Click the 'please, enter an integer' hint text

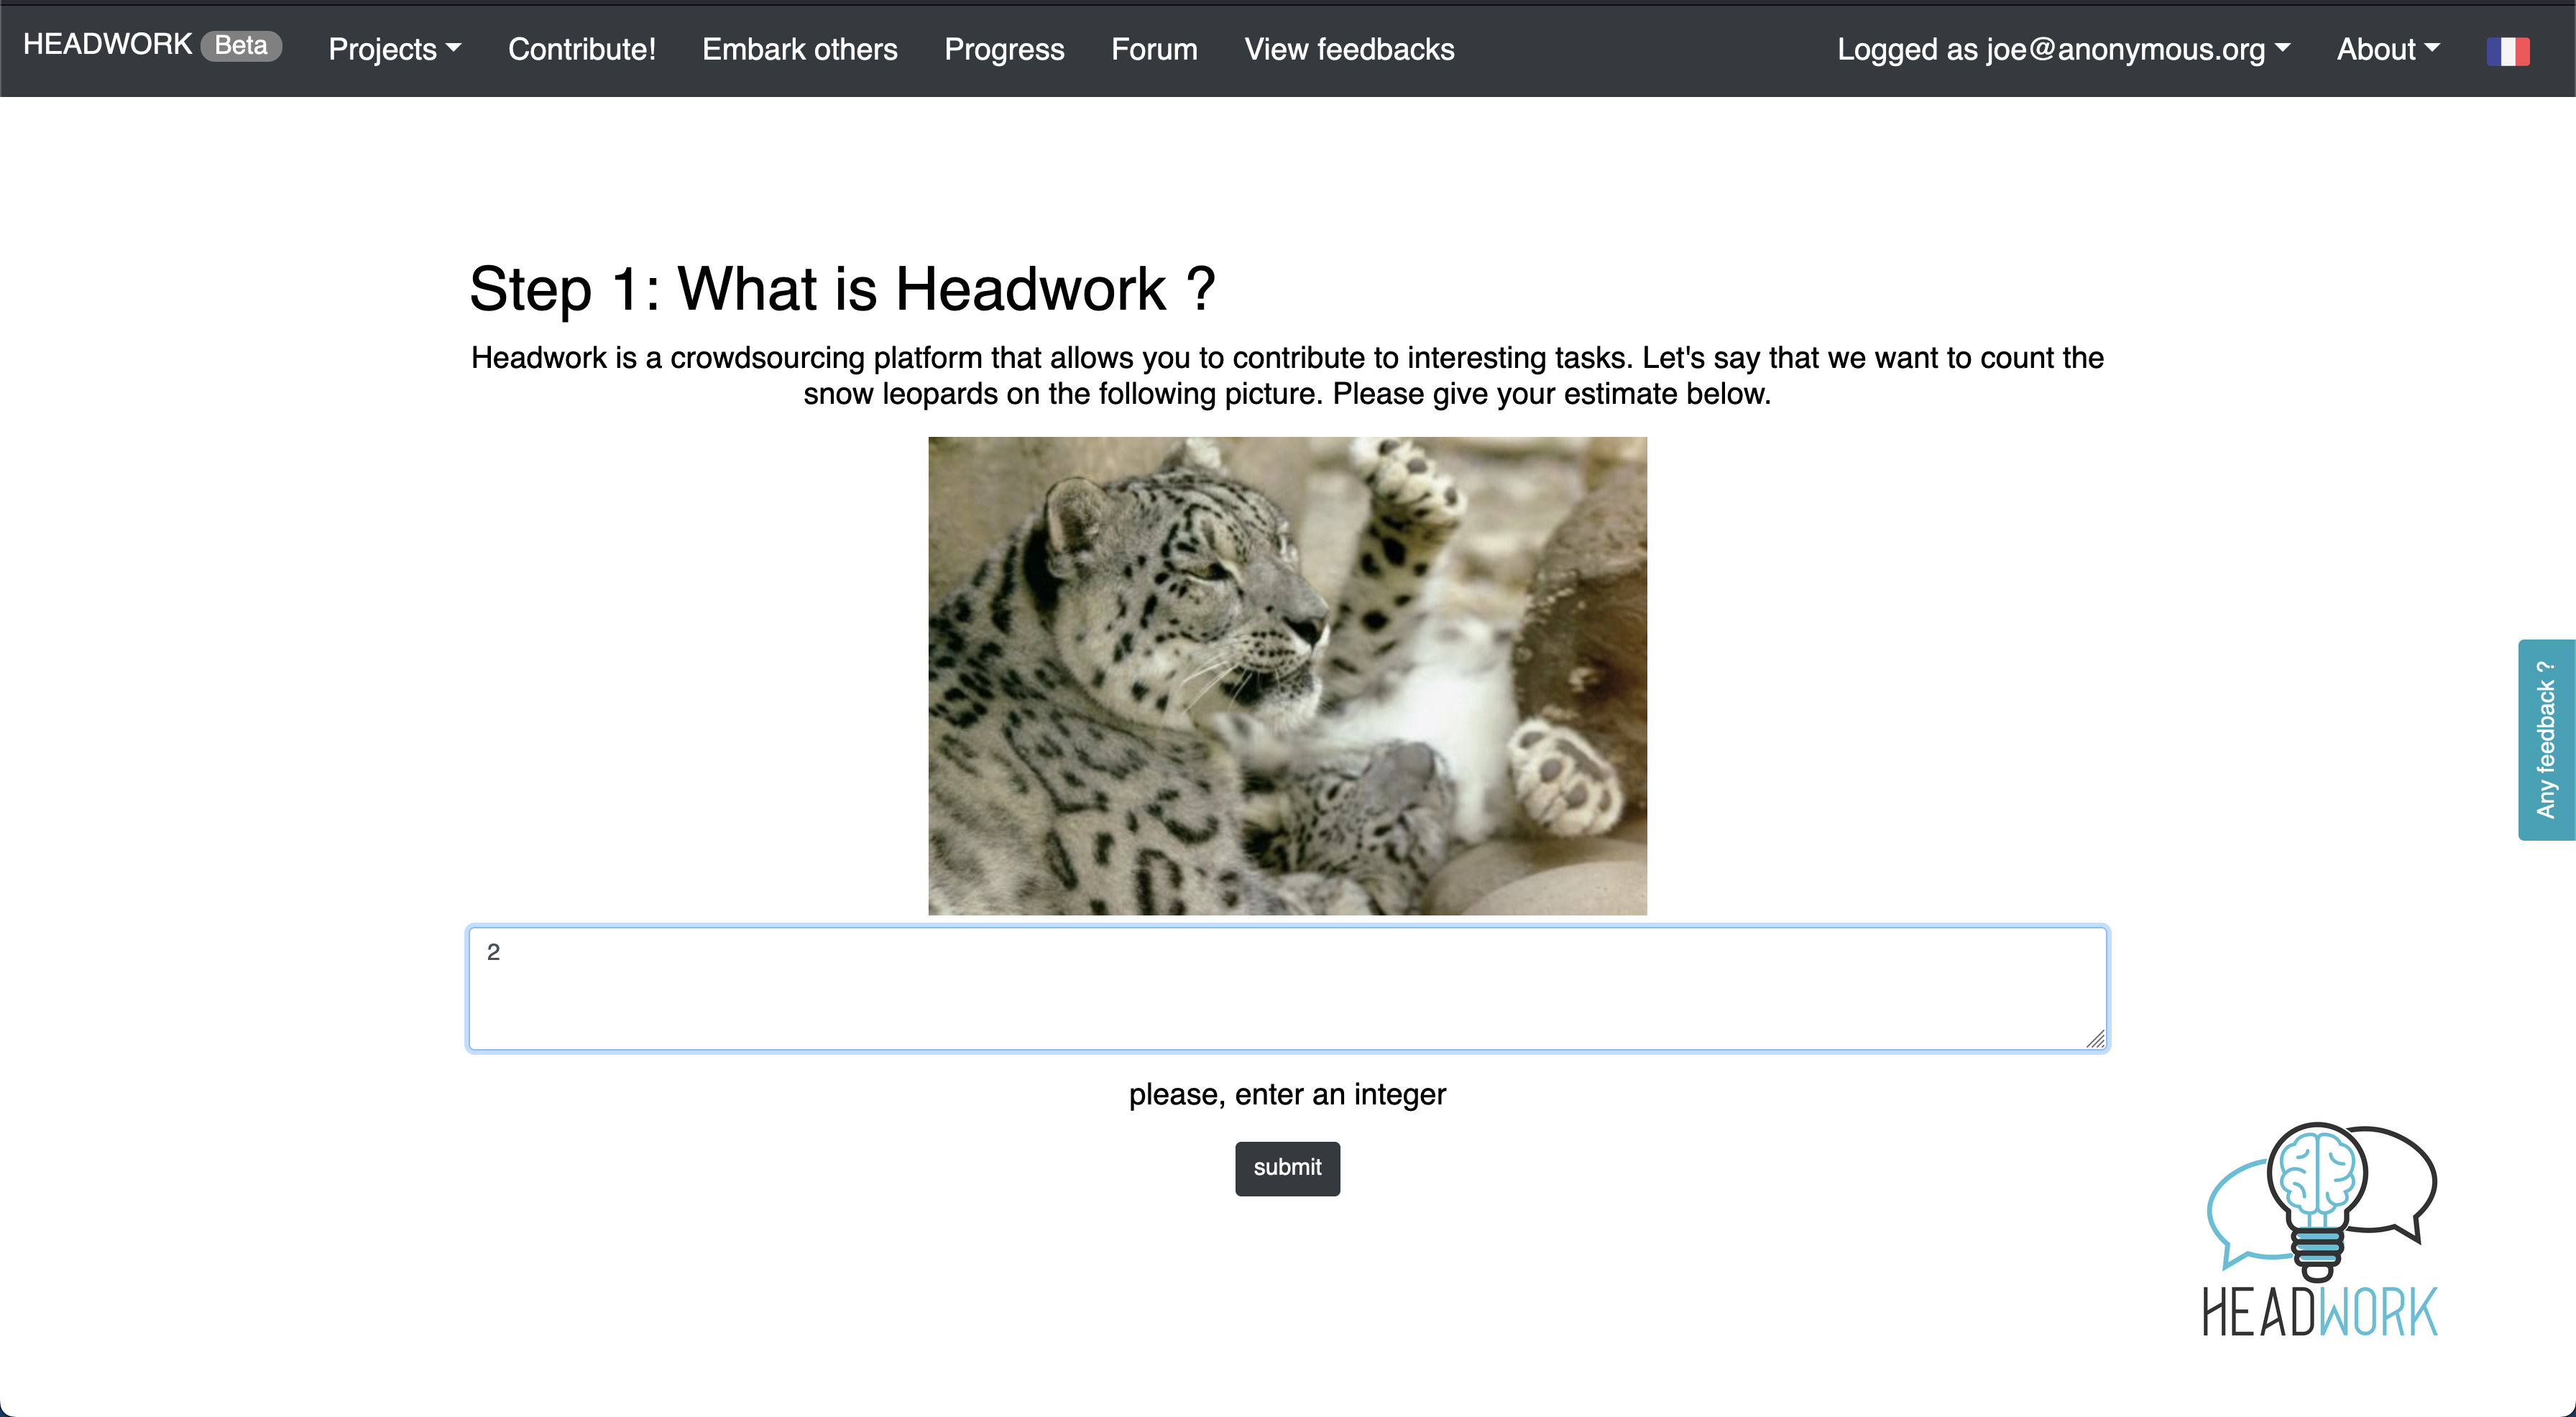tap(1287, 1094)
